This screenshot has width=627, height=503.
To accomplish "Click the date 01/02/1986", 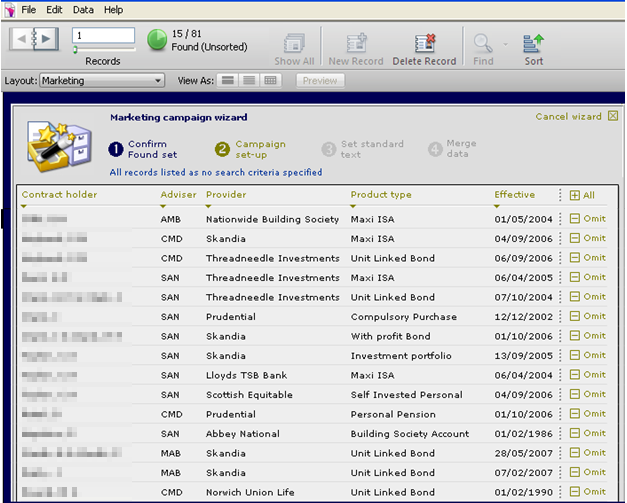I will tap(523, 434).
